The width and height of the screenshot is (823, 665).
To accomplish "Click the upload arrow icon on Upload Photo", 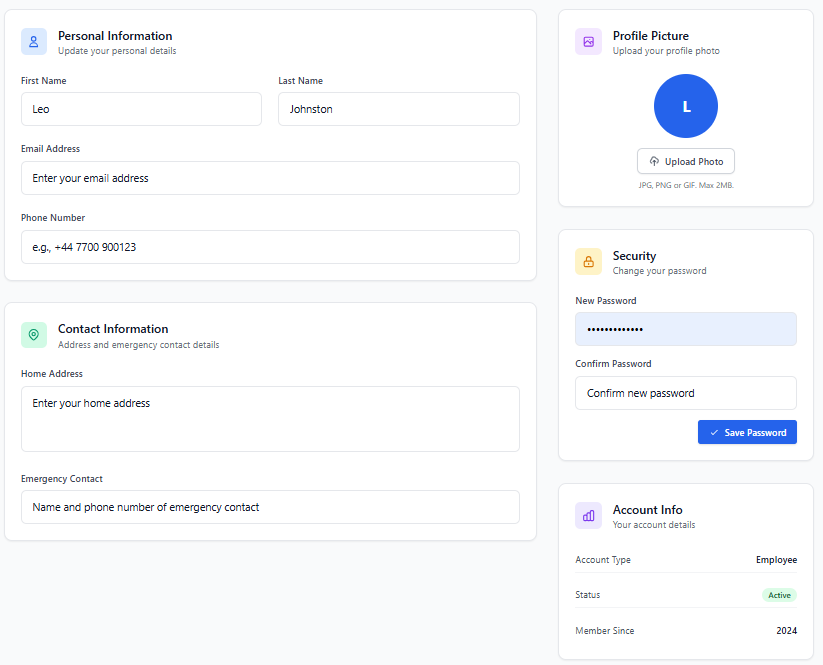I will point(654,162).
